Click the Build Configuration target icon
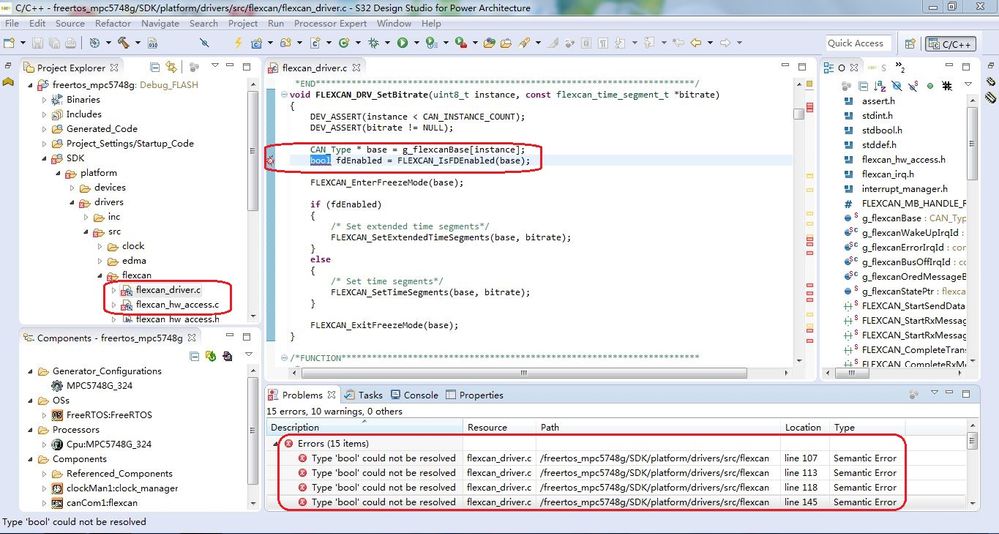The height and width of the screenshot is (534, 999). [94, 43]
